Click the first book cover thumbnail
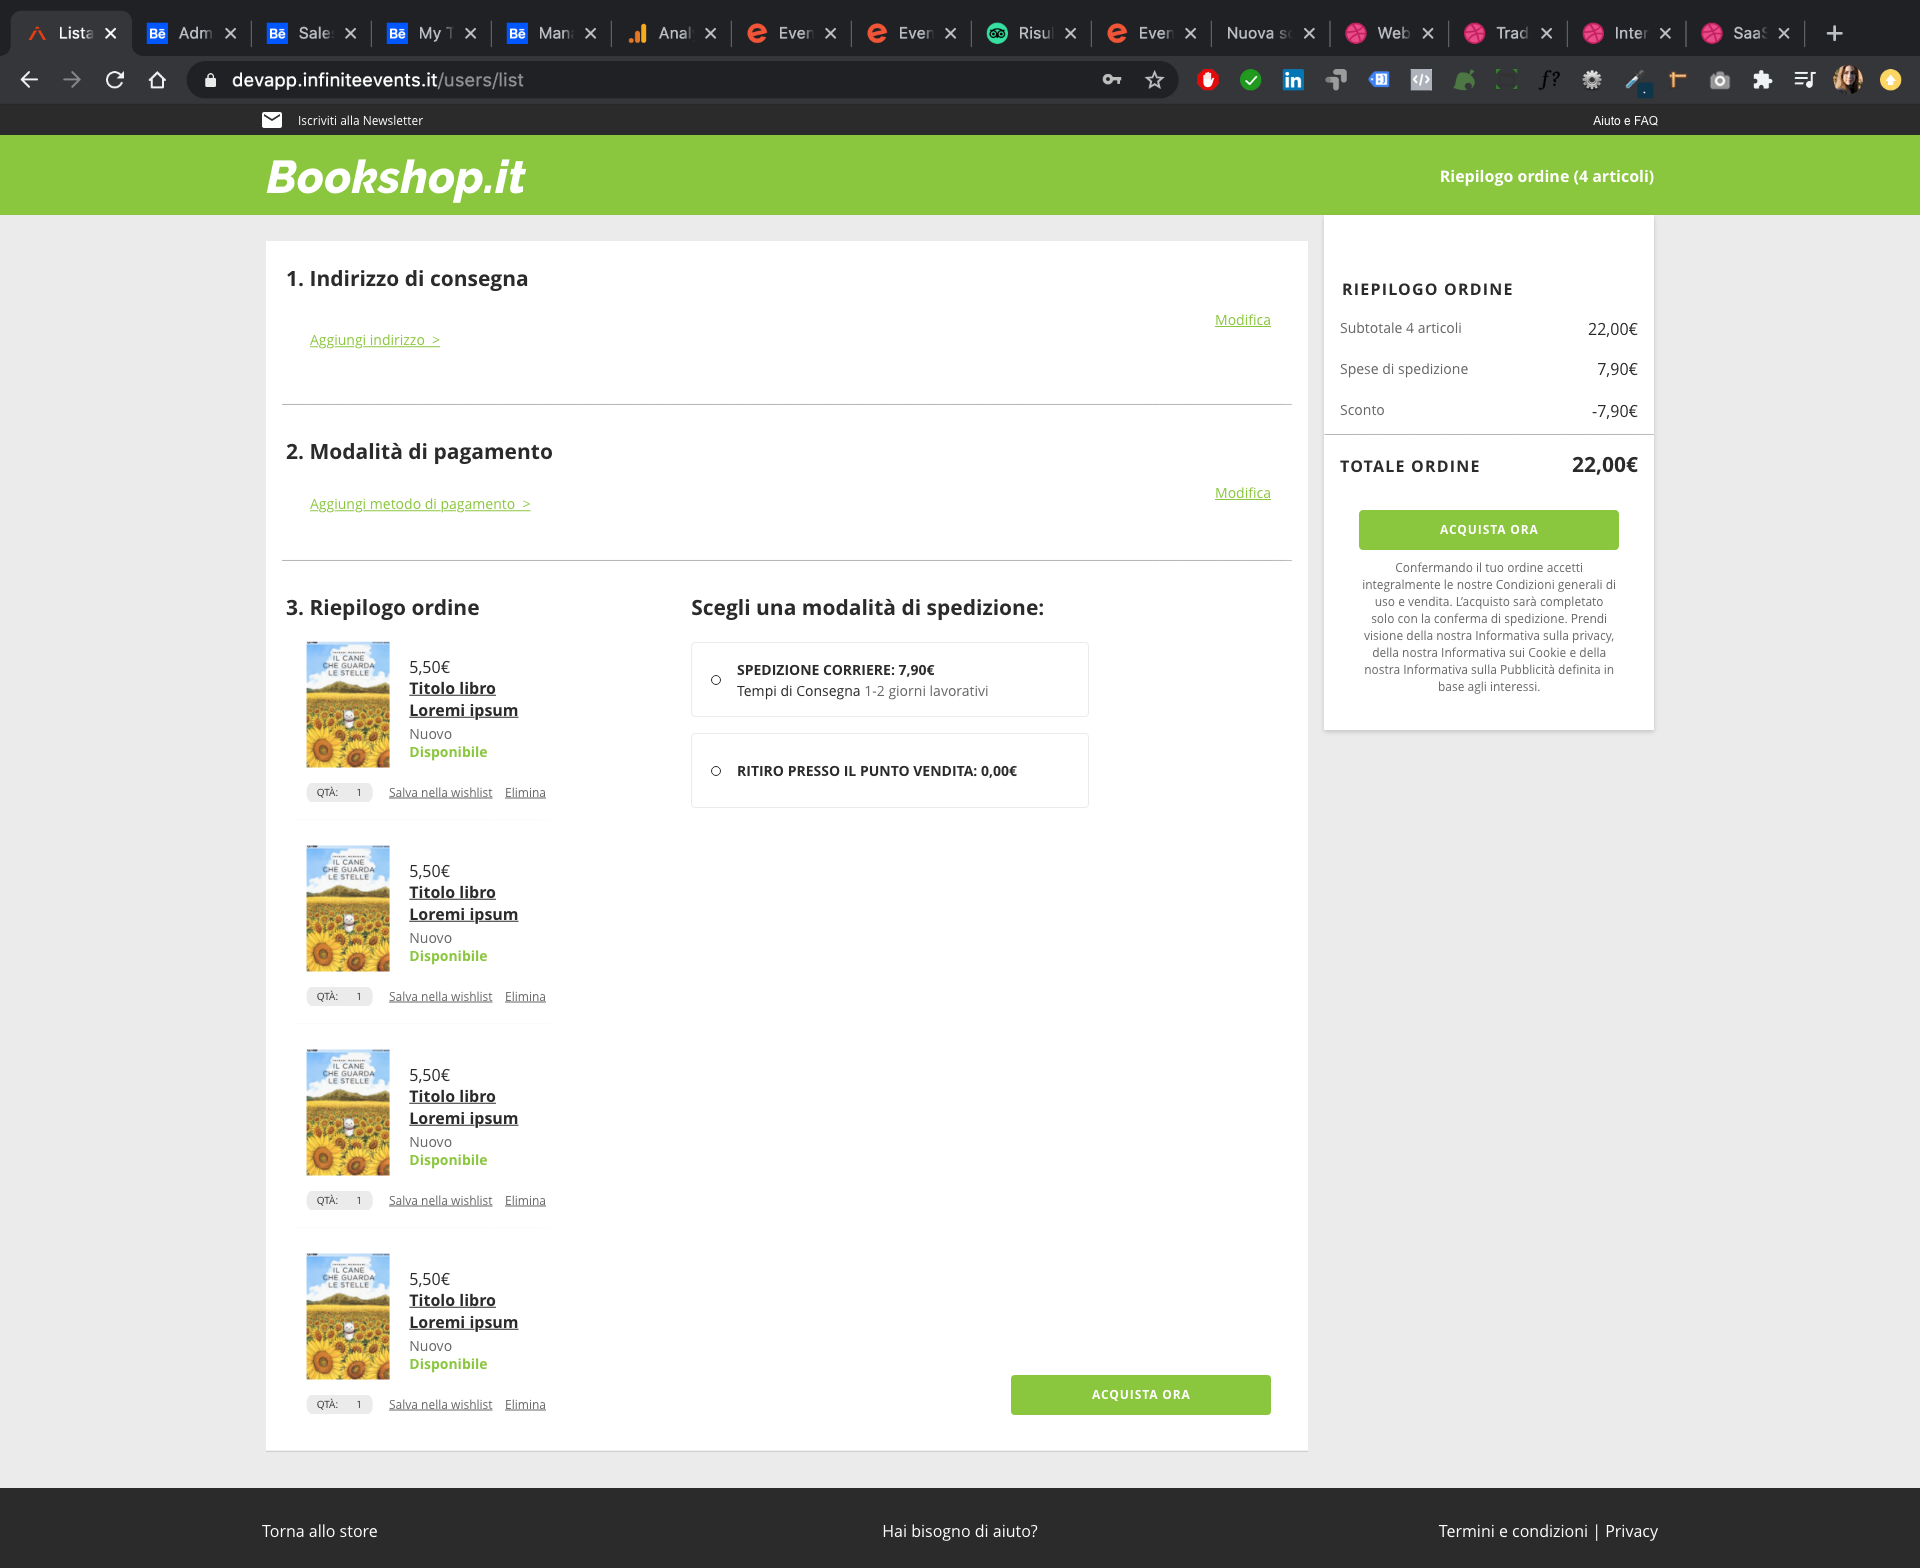Viewport: 1920px width, 1568px height. [348, 704]
